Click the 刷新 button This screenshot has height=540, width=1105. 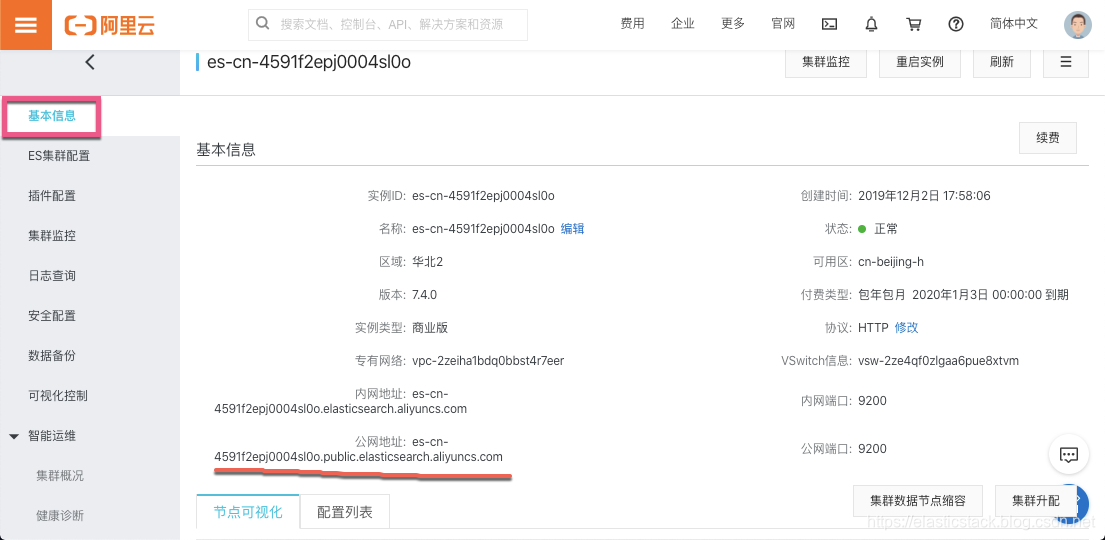[1001, 62]
